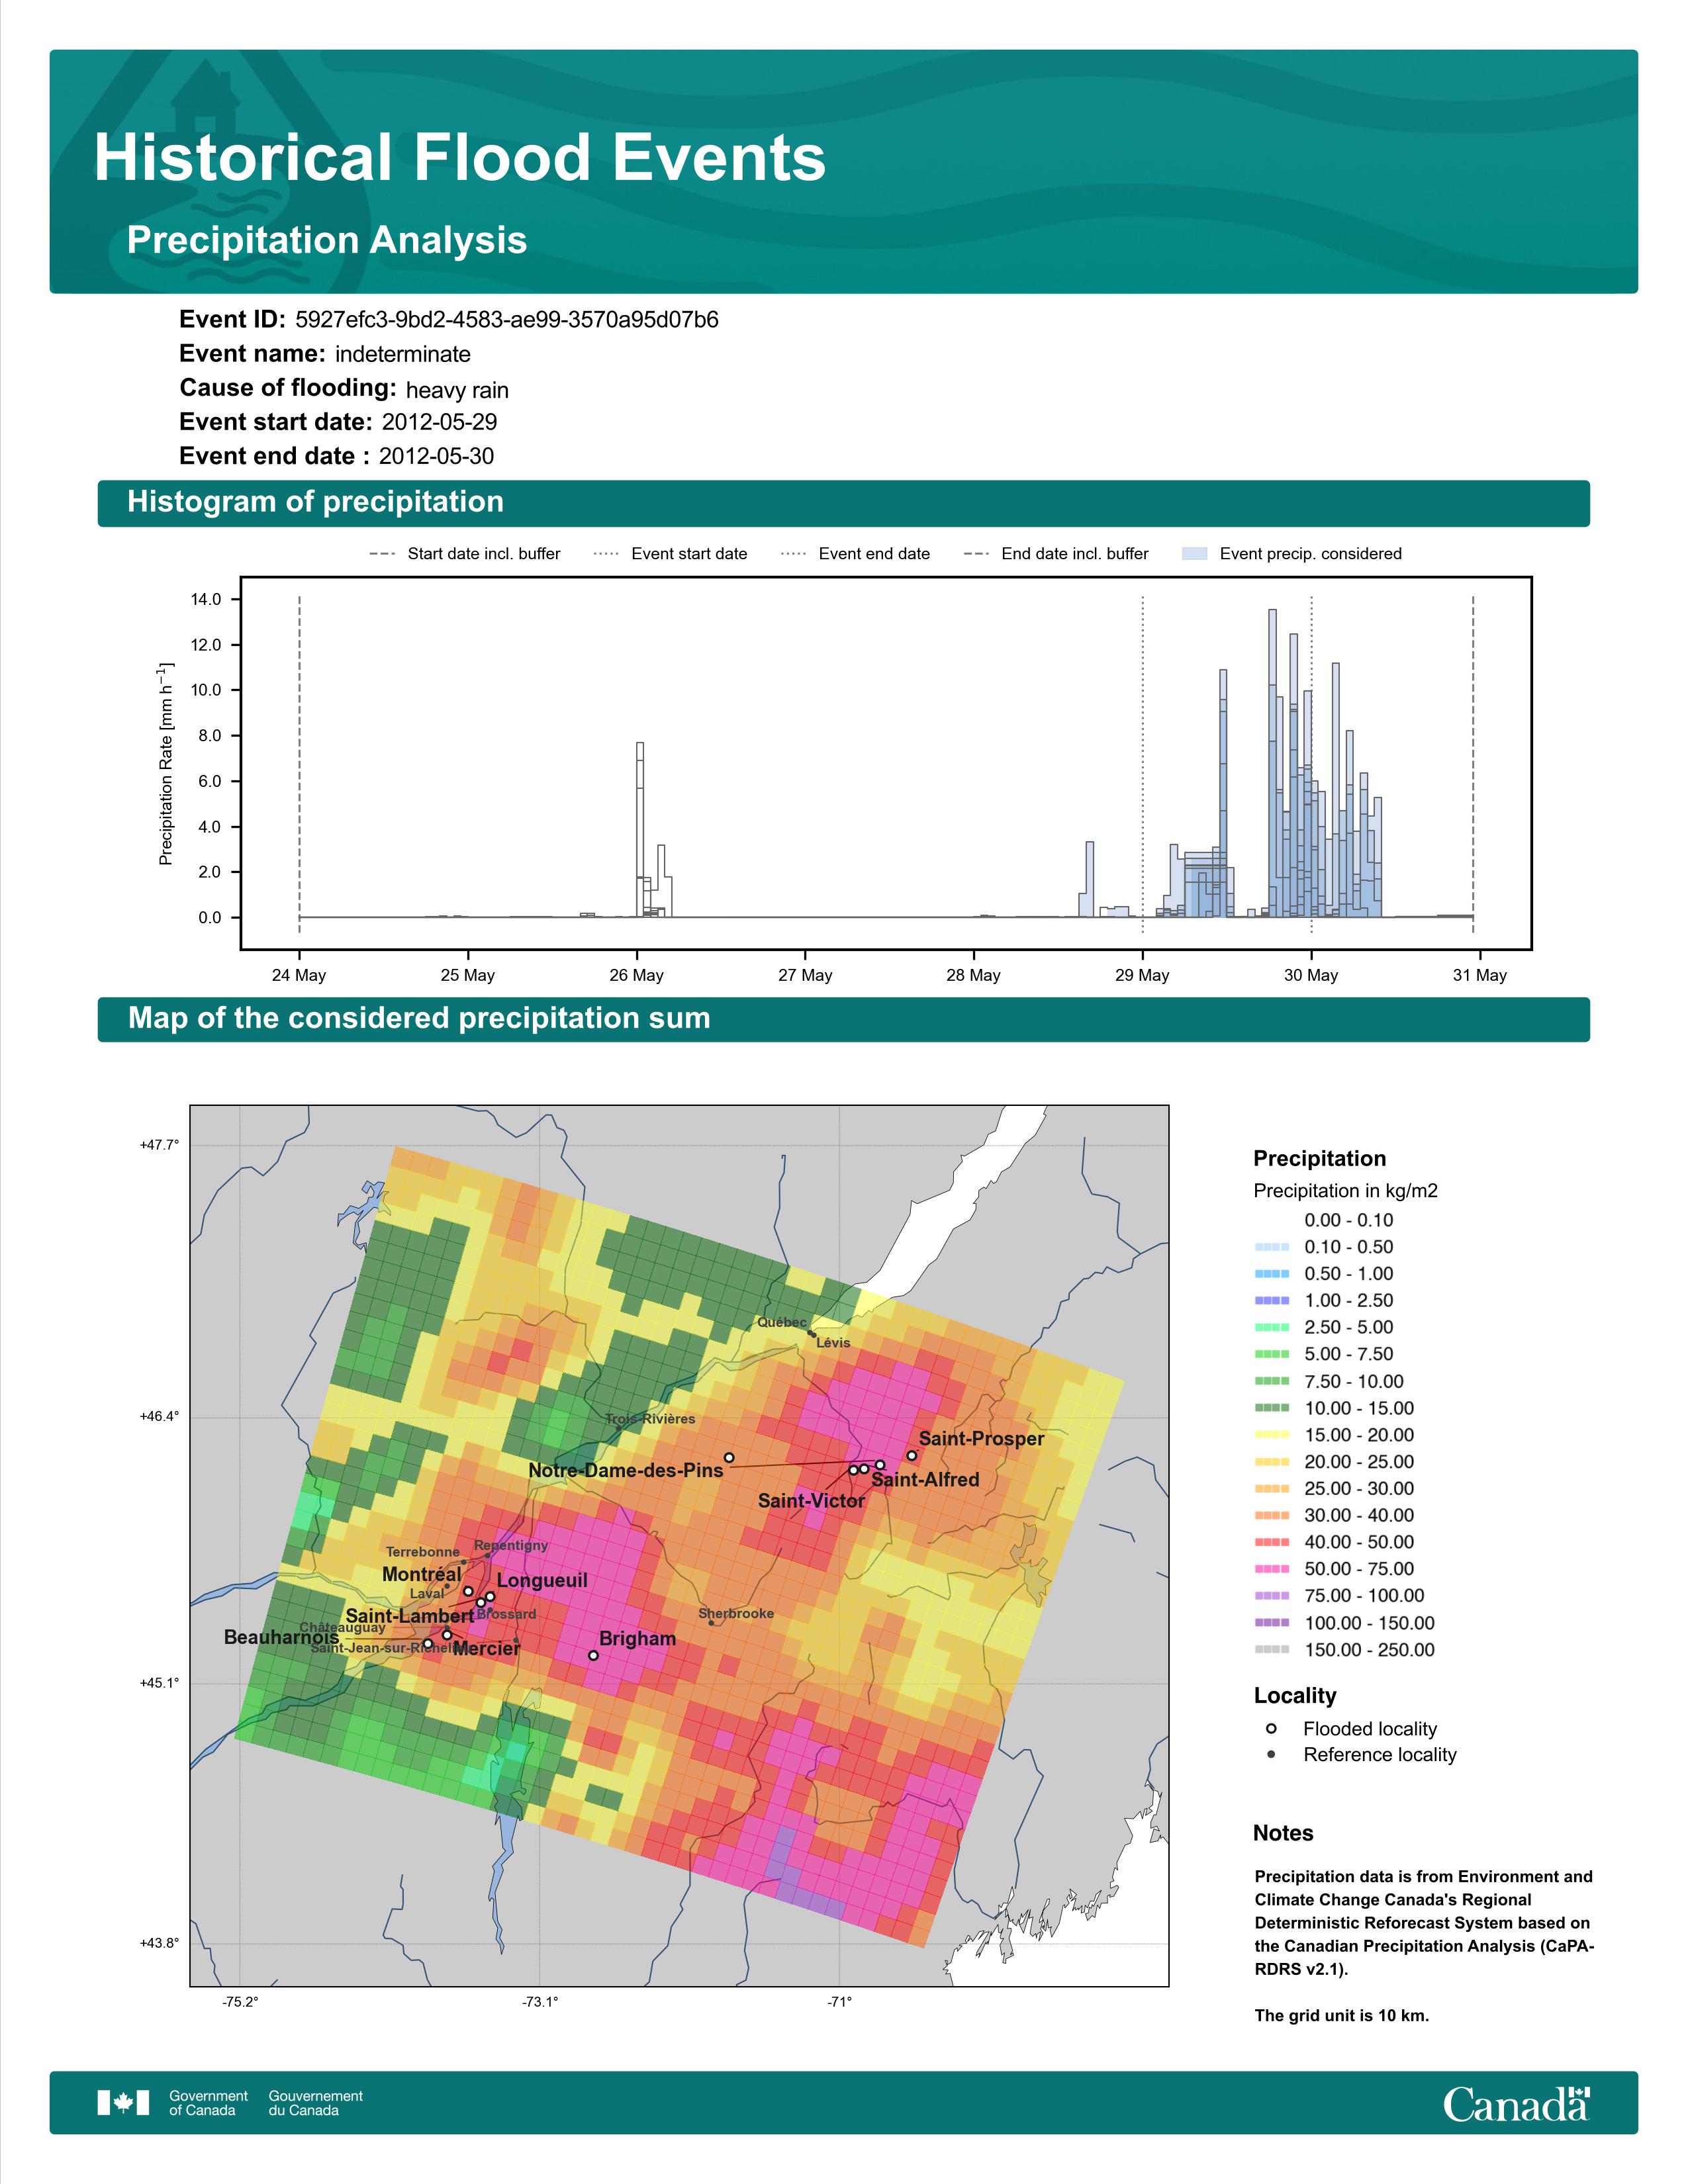Click the 29 May axis label

click(x=1142, y=975)
